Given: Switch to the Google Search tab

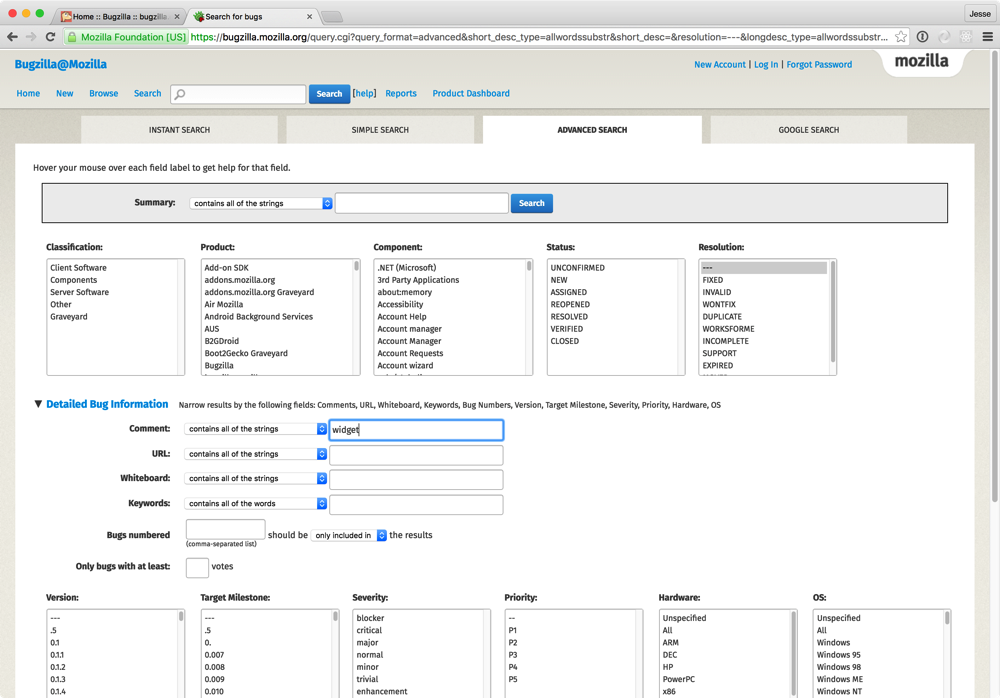Looking at the screenshot, I should (x=808, y=130).
